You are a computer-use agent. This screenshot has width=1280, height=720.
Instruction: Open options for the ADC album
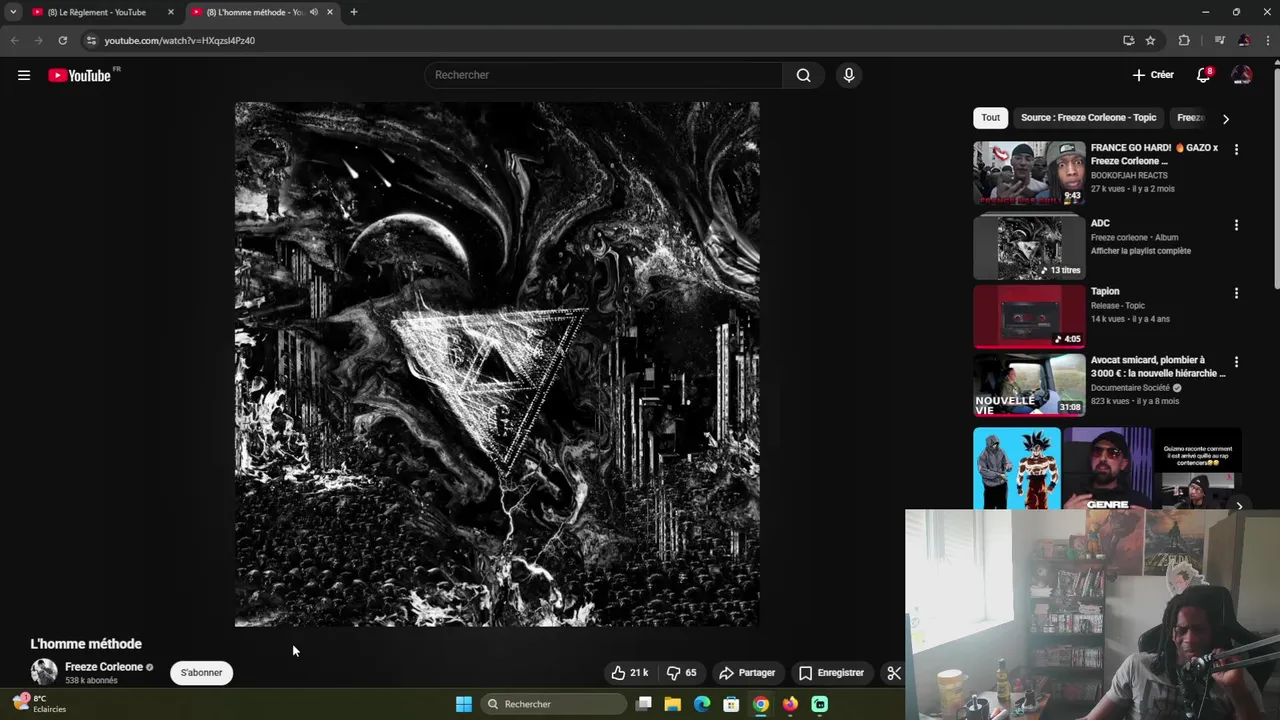pos(1236,225)
